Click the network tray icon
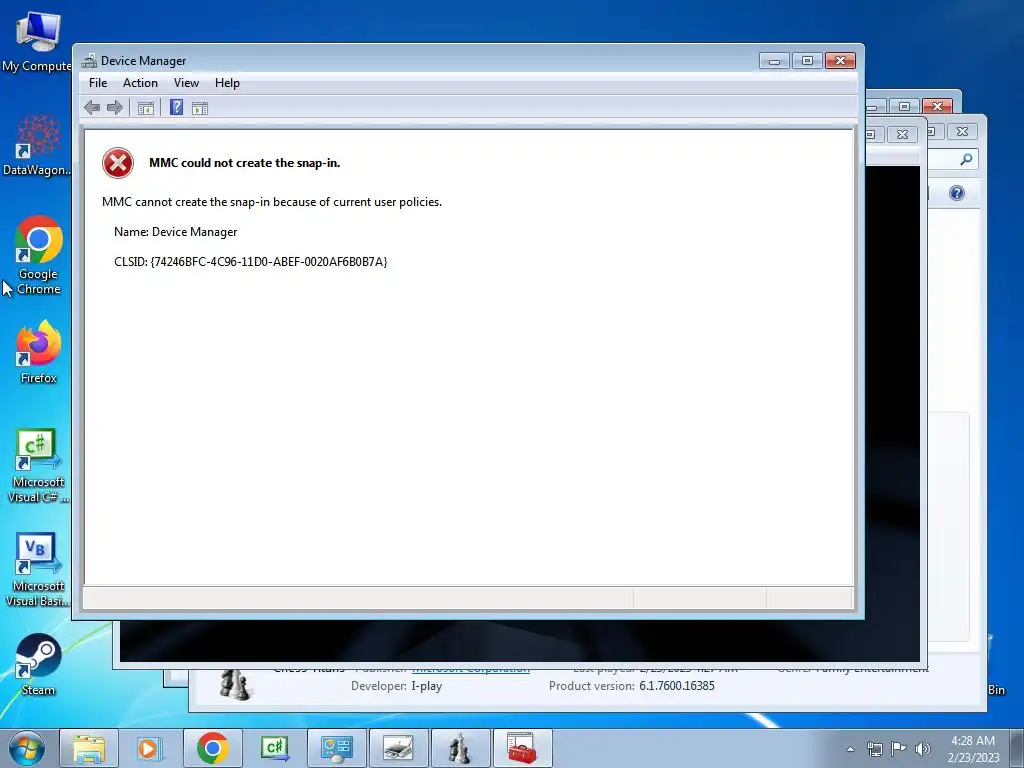The width and height of the screenshot is (1024, 768). tap(874, 749)
